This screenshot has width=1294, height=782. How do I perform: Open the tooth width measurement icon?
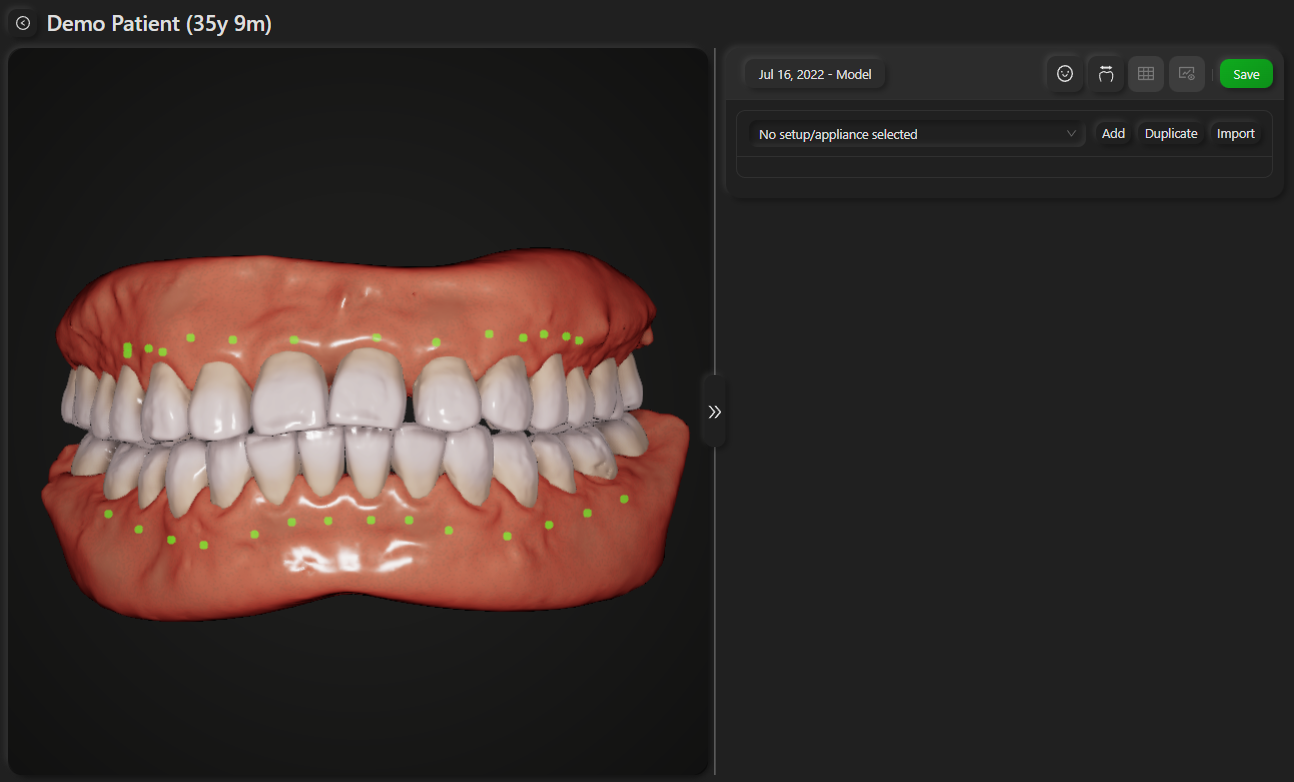(1106, 74)
